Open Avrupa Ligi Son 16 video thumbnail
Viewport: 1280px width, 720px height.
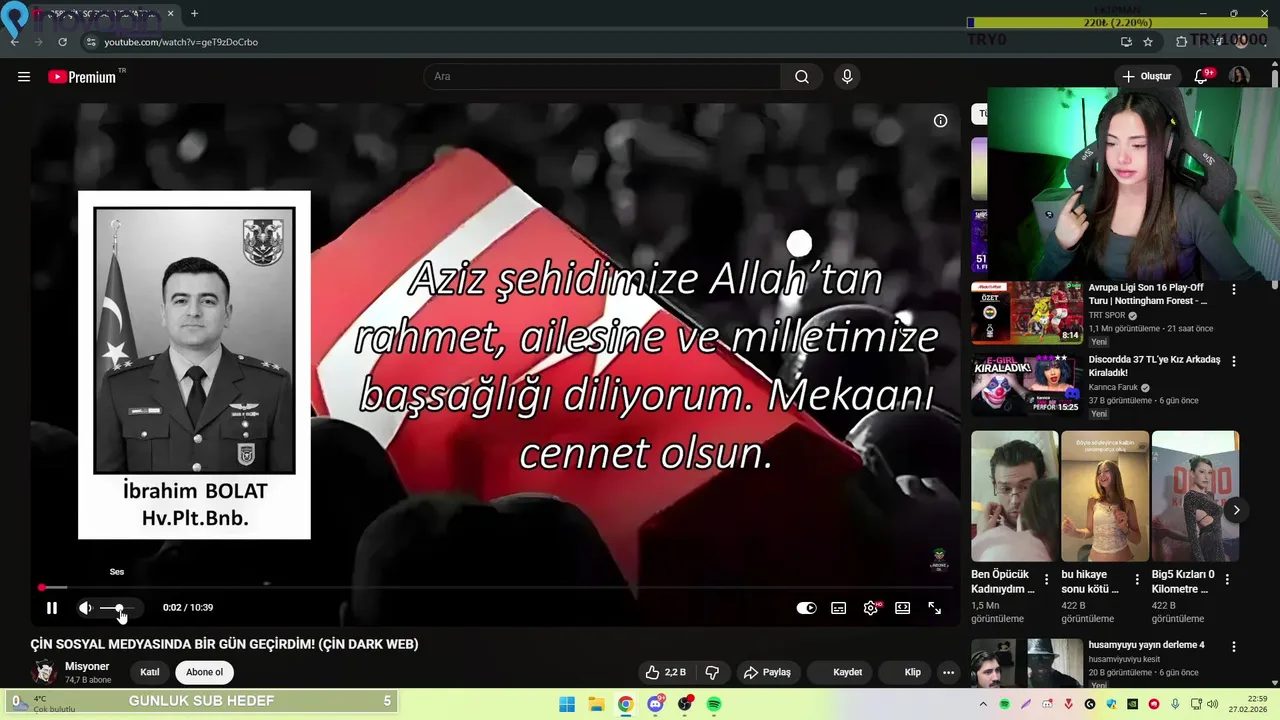coord(1027,312)
